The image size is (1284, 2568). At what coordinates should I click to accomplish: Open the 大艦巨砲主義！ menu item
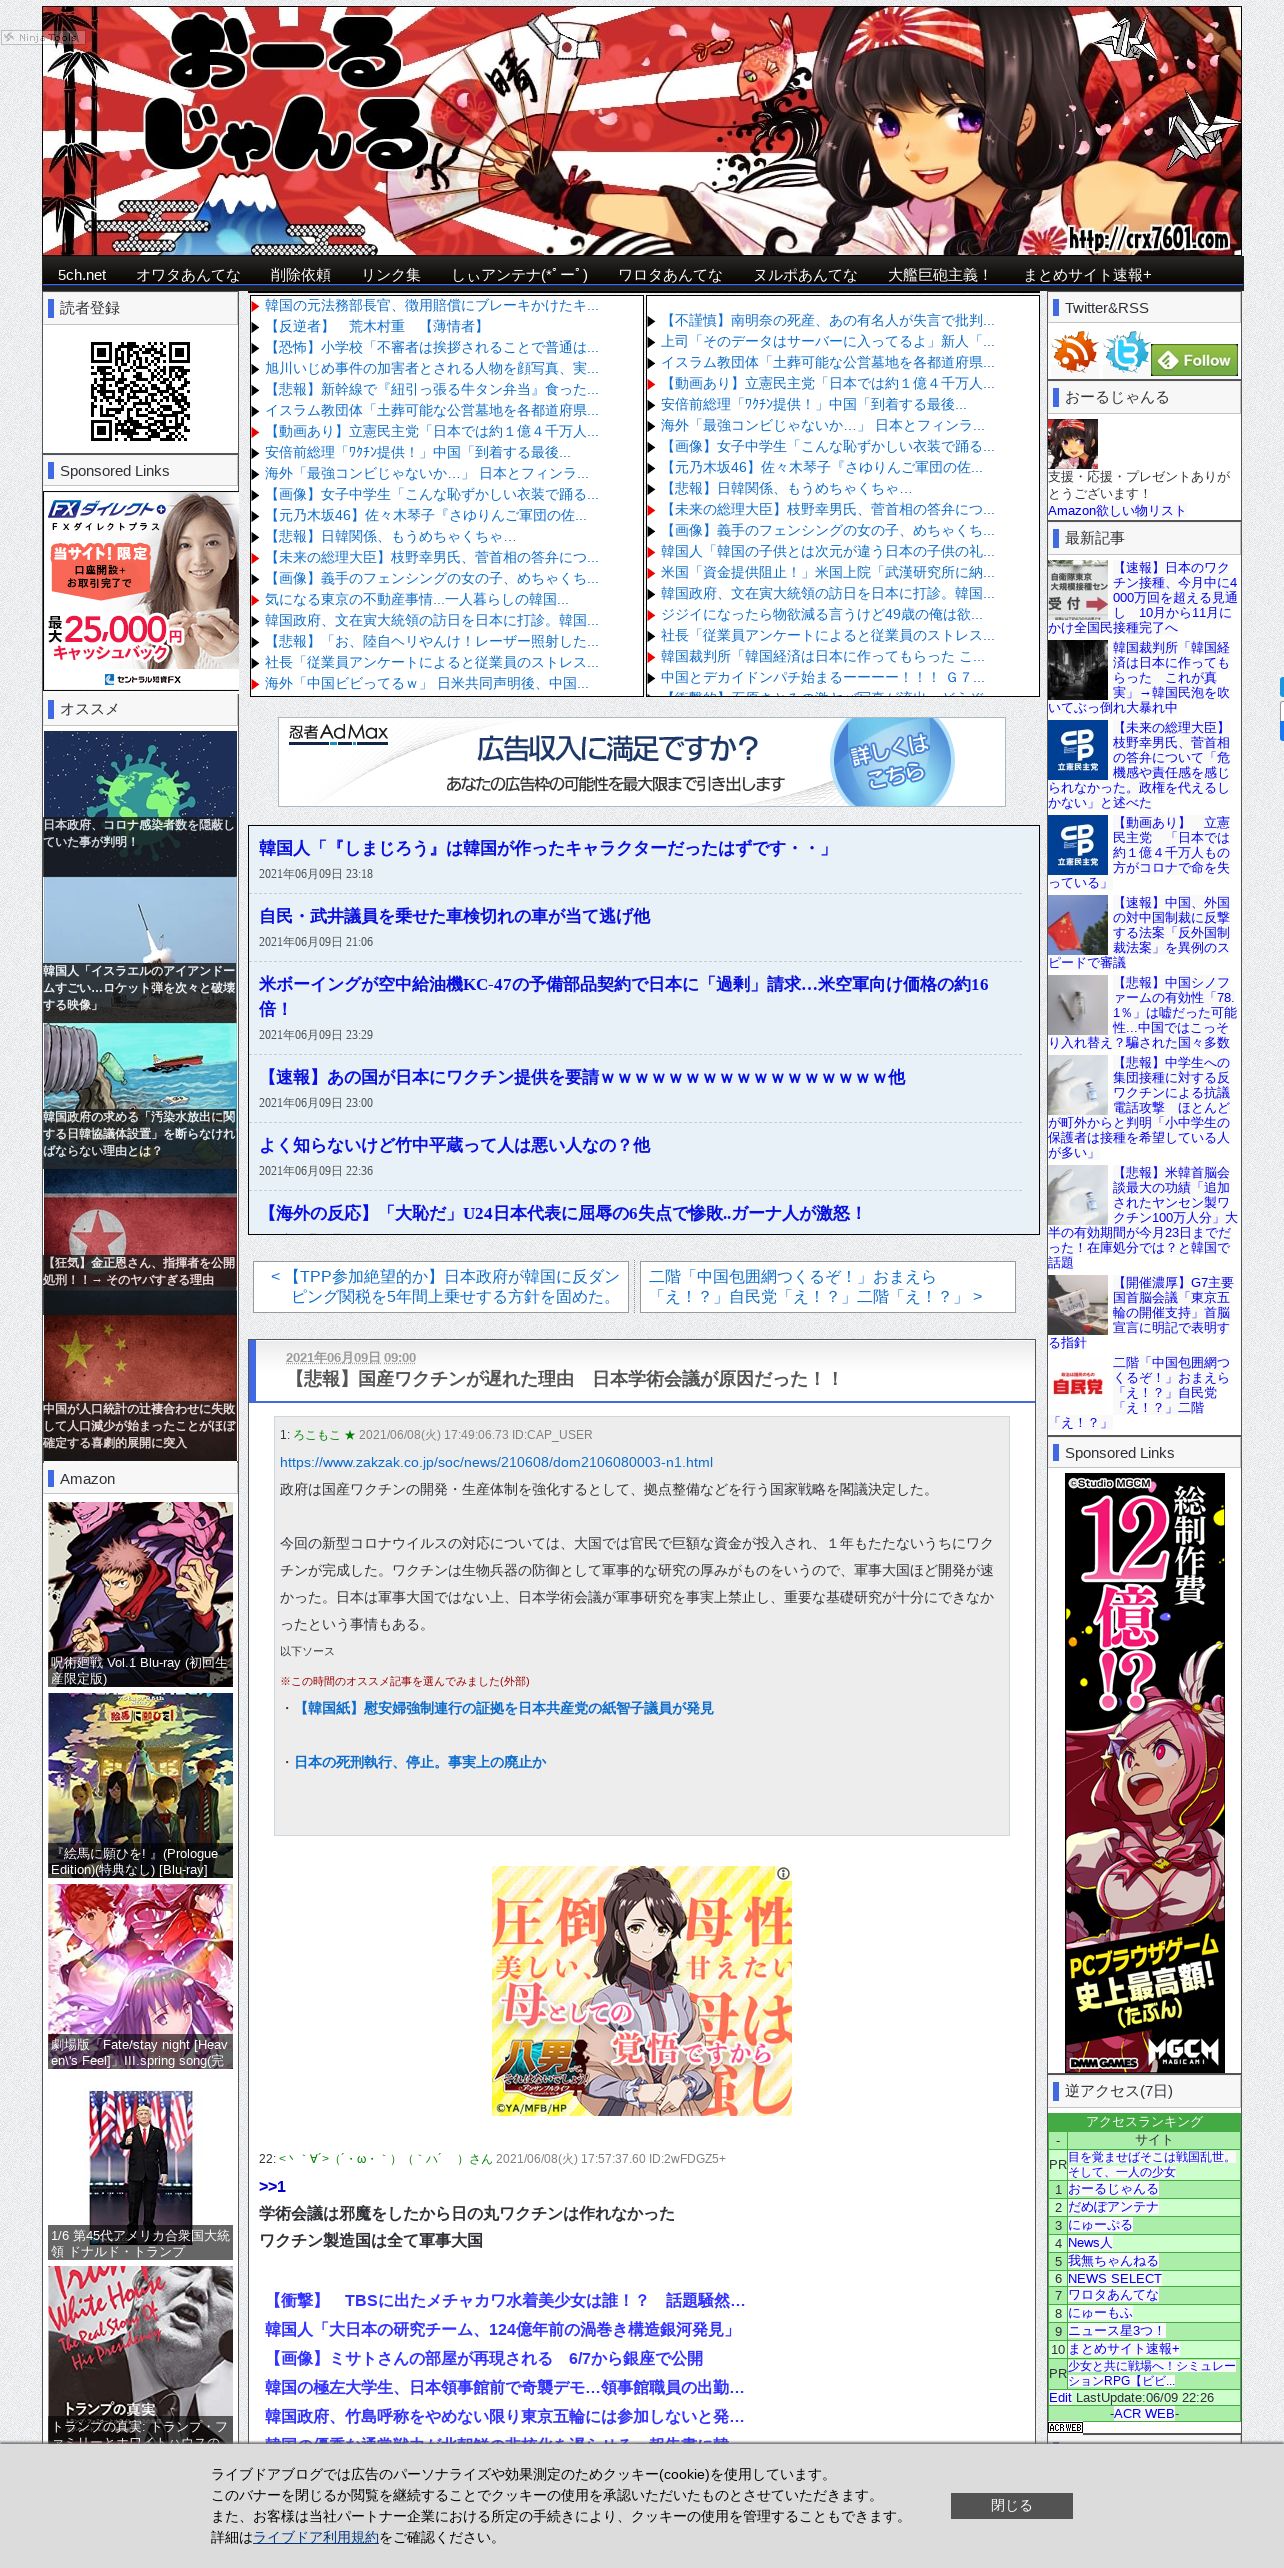point(940,275)
